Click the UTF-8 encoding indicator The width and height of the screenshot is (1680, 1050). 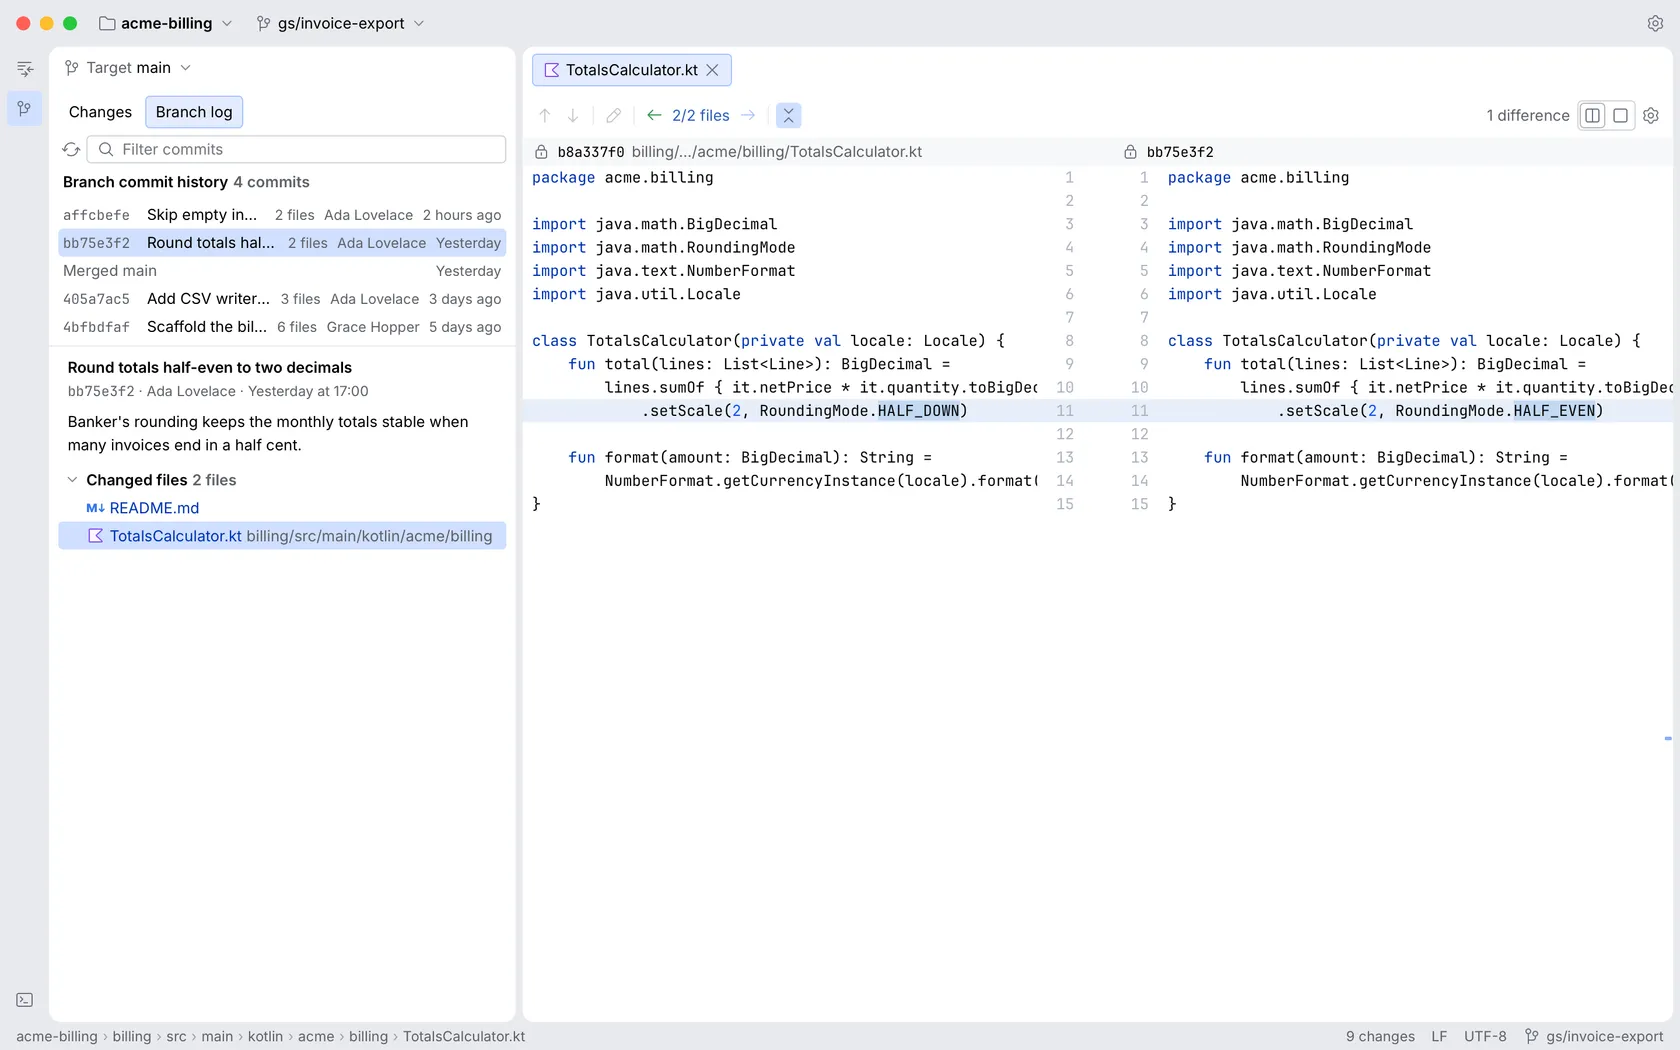(x=1485, y=1036)
